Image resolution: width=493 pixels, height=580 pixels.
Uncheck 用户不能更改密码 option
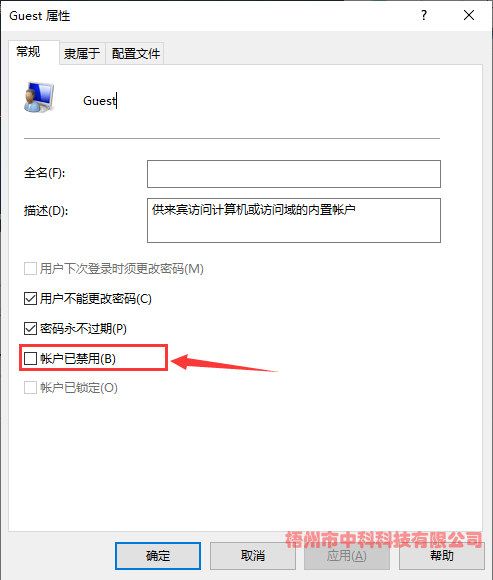(x=30, y=299)
